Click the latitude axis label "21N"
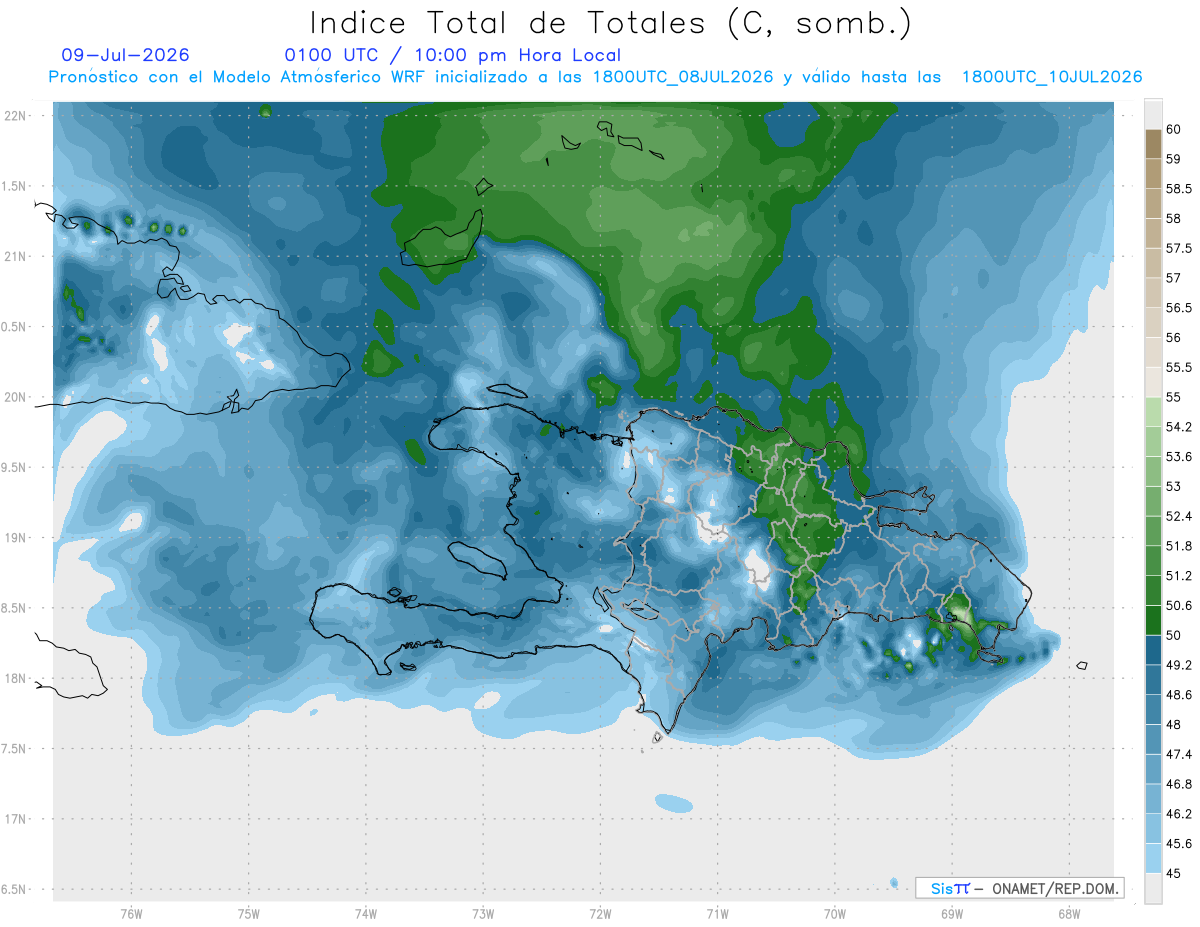The height and width of the screenshot is (927, 1200). (16, 256)
